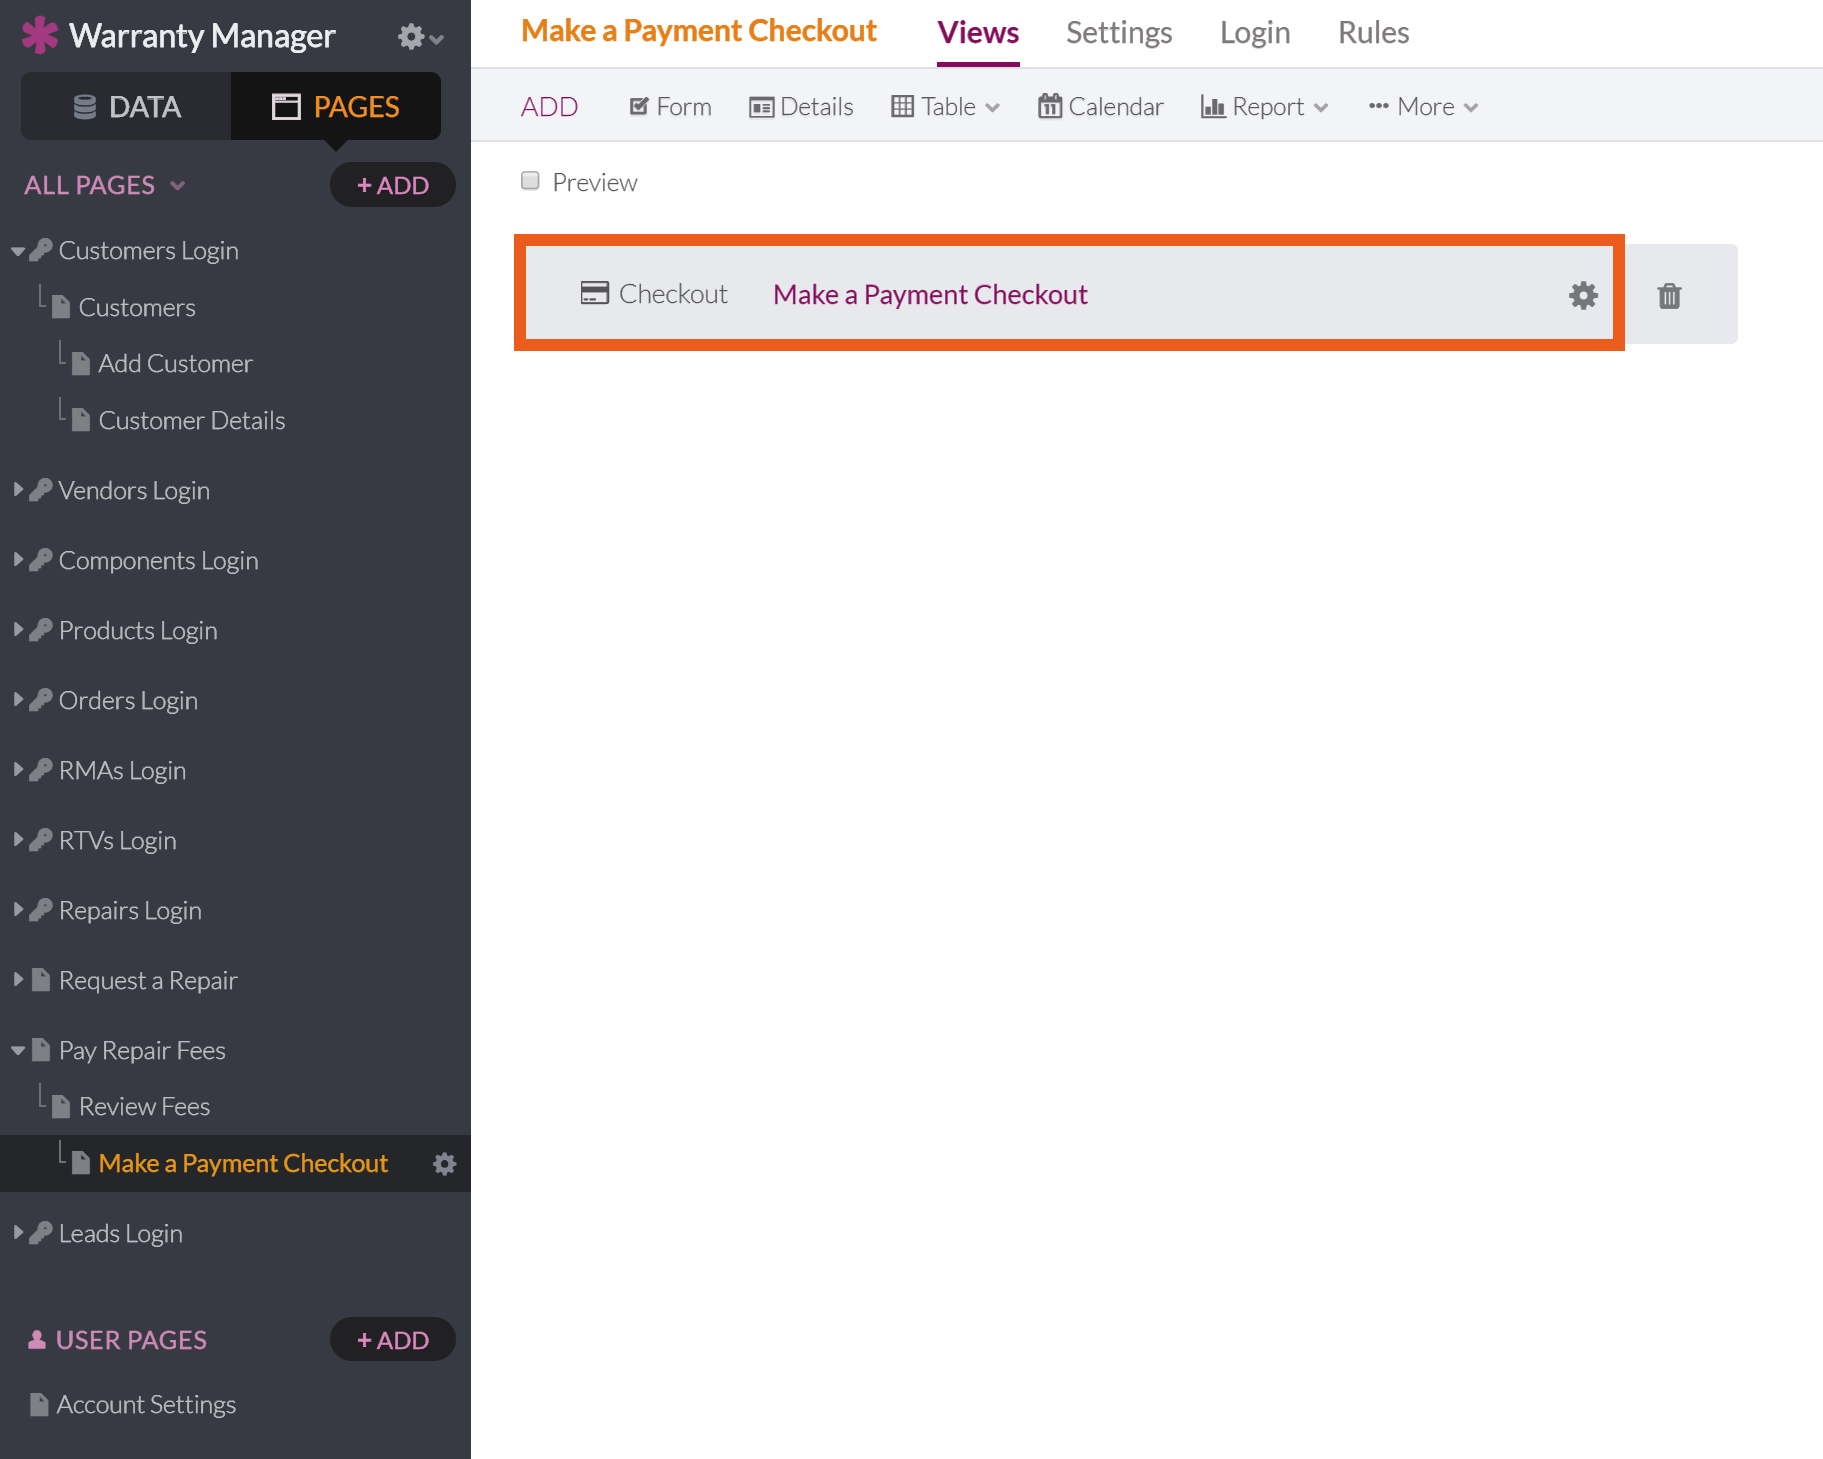Open the ALL PAGES filter dropdown

[x=105, y=185]
